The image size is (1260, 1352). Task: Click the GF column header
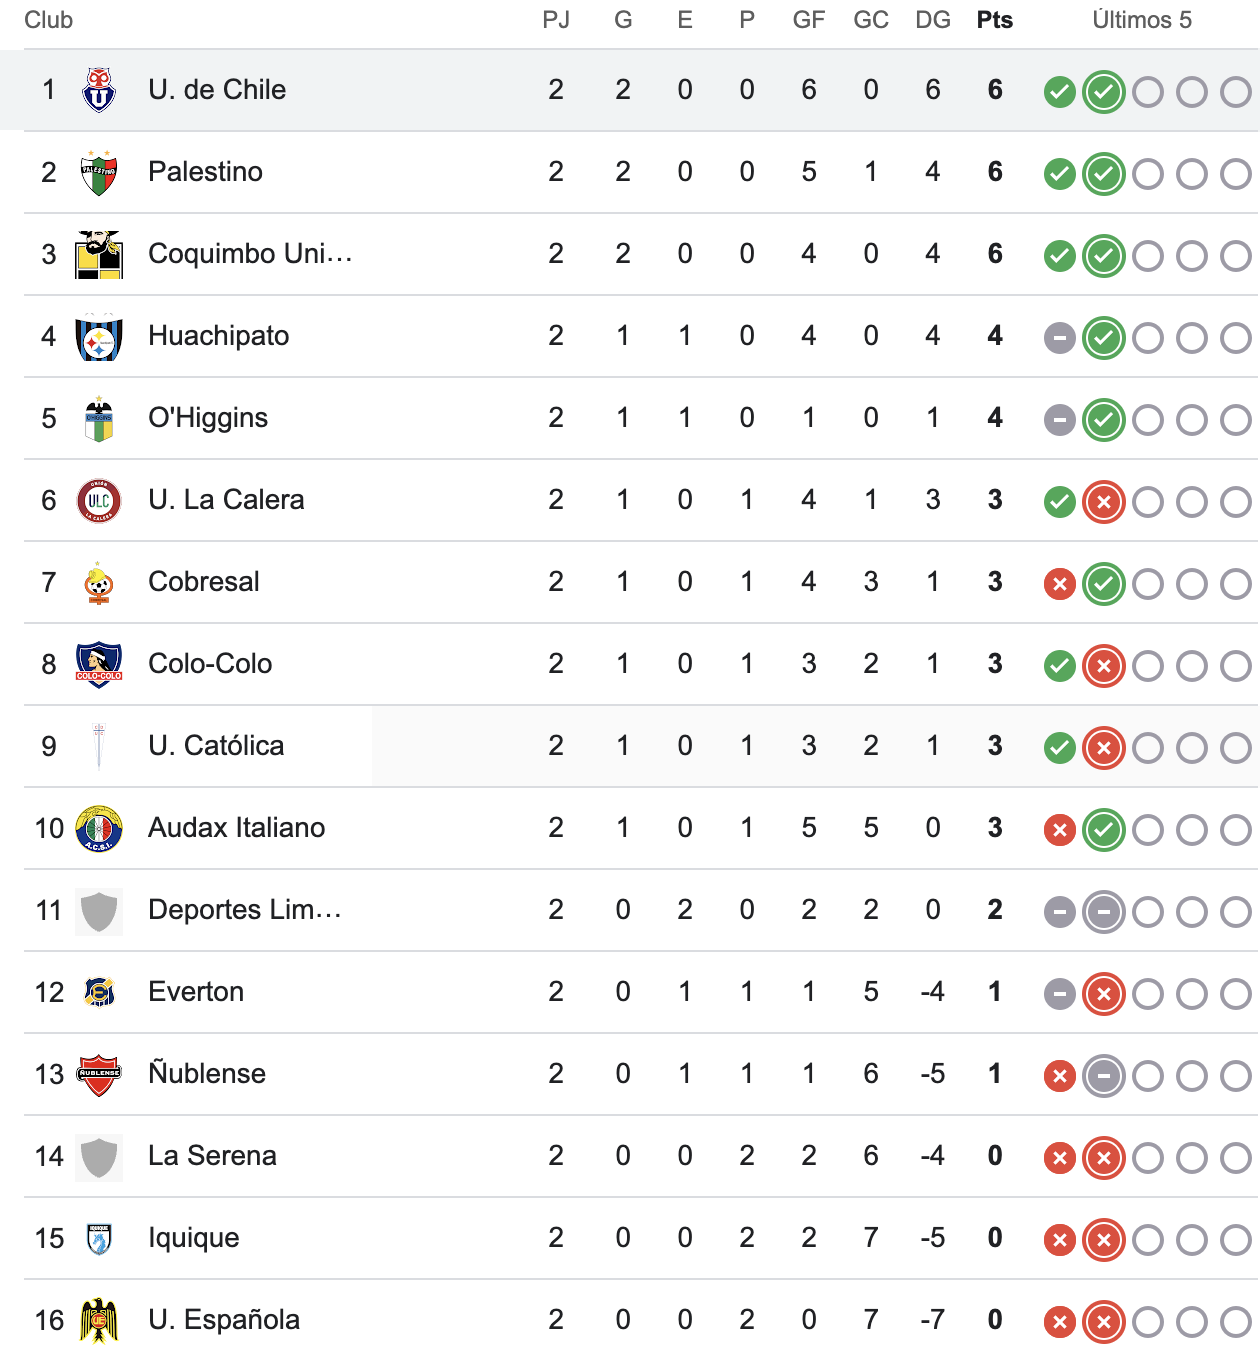click(x=810, y=19)
